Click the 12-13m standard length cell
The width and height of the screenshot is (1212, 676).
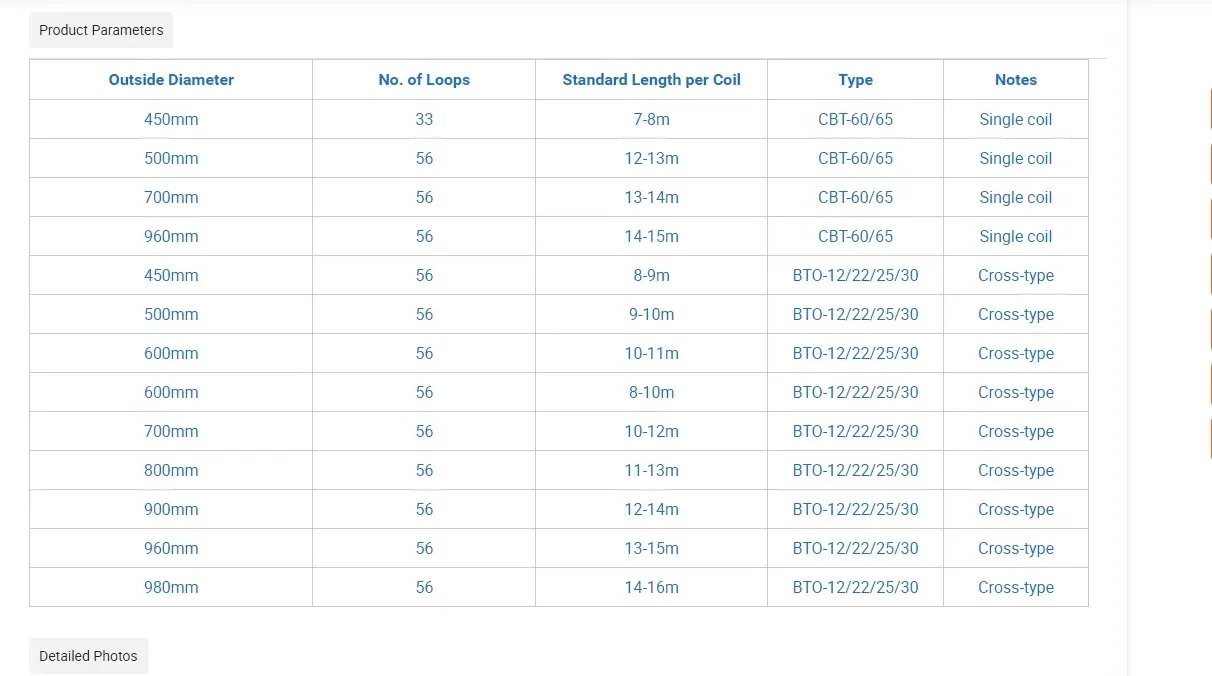coord(651,158)
